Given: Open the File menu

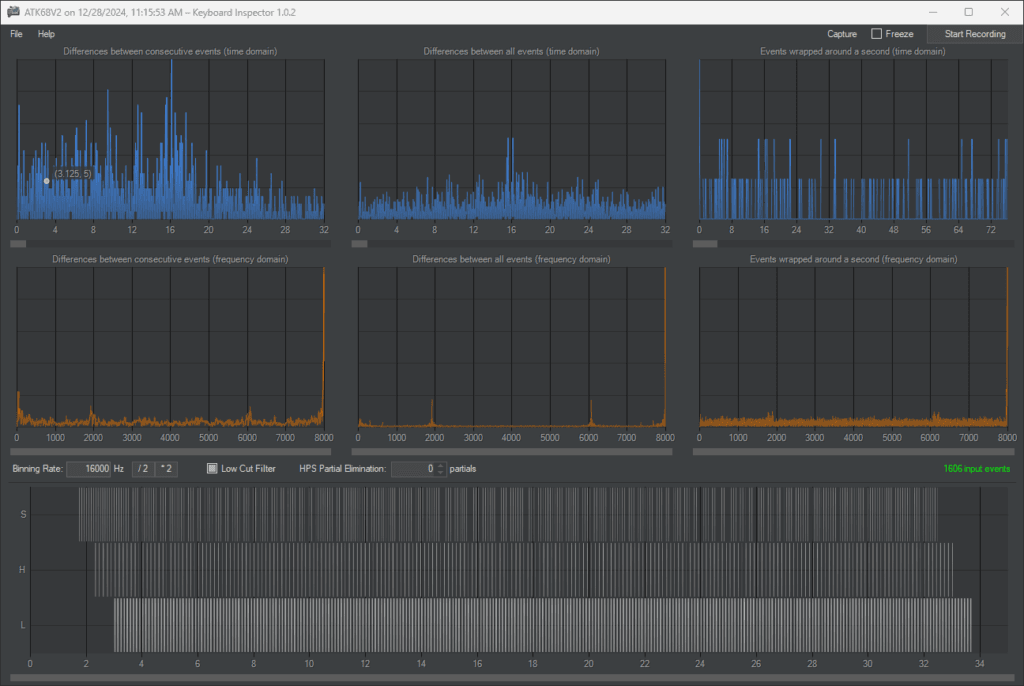Looking at the screenshot, I should coord(16,34).
